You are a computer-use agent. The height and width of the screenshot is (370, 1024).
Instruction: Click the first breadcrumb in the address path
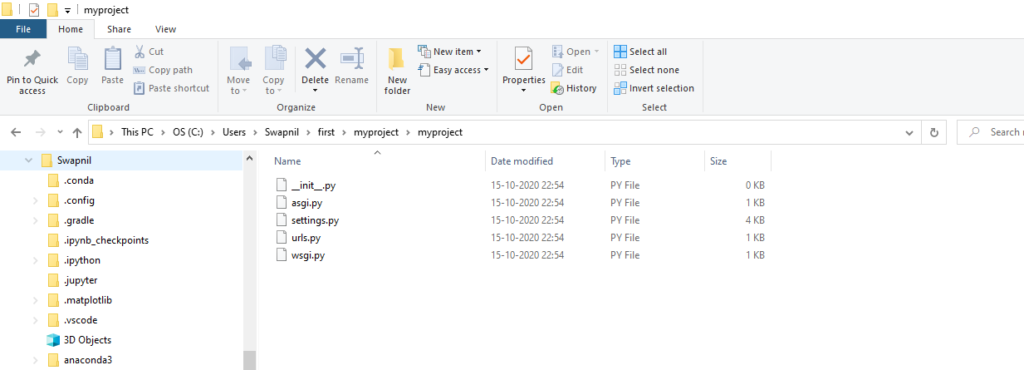[137, 132]
